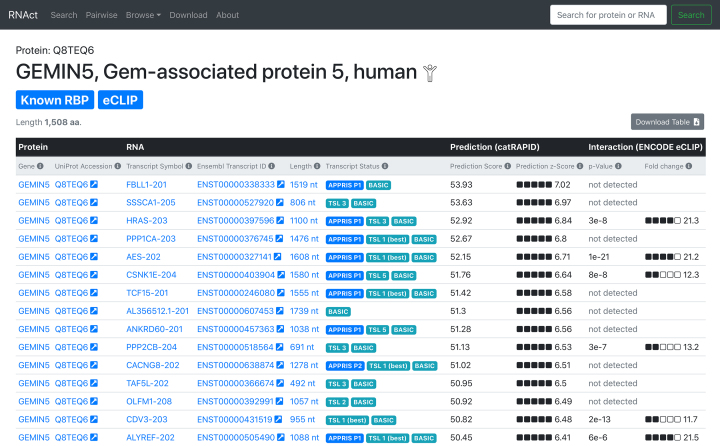This screenshot has height=446, width=720.
Task: Click info icon beside Transcript Symbol header
Action: [x=188, y=166]
